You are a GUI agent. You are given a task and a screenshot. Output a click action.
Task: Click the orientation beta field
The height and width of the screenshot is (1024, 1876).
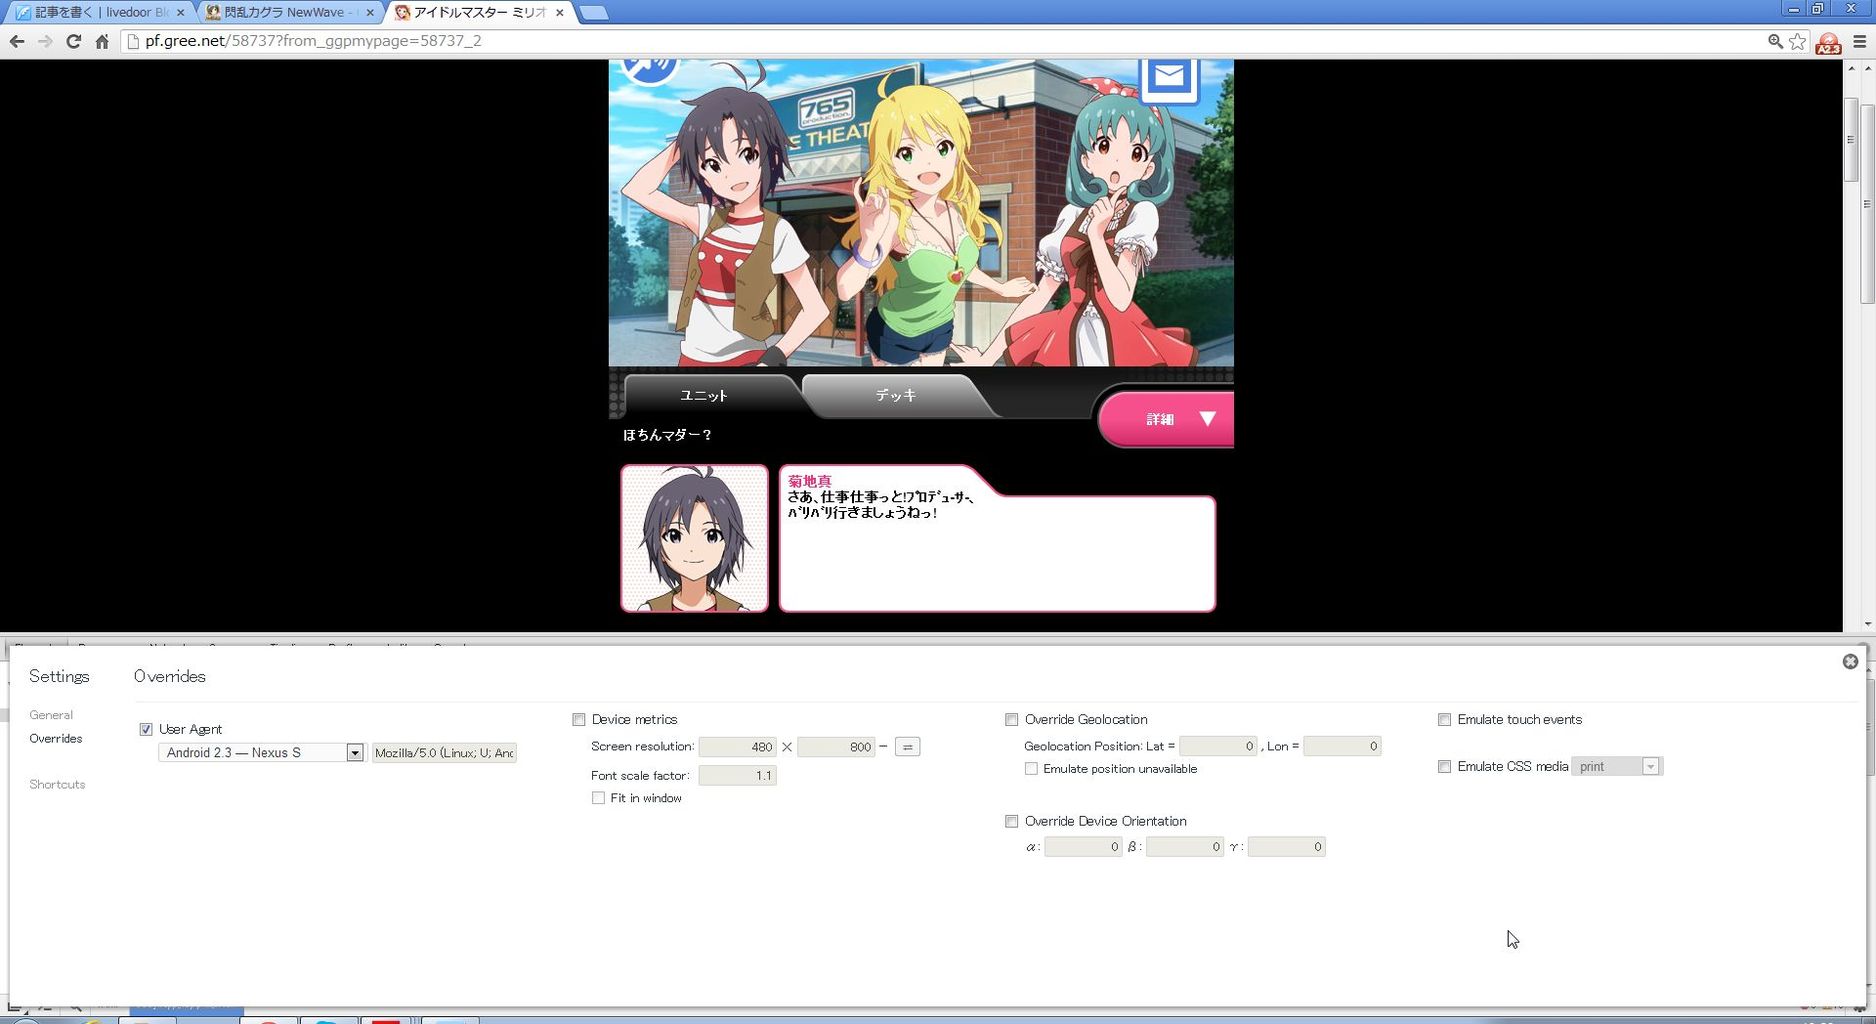[1185, 847]
